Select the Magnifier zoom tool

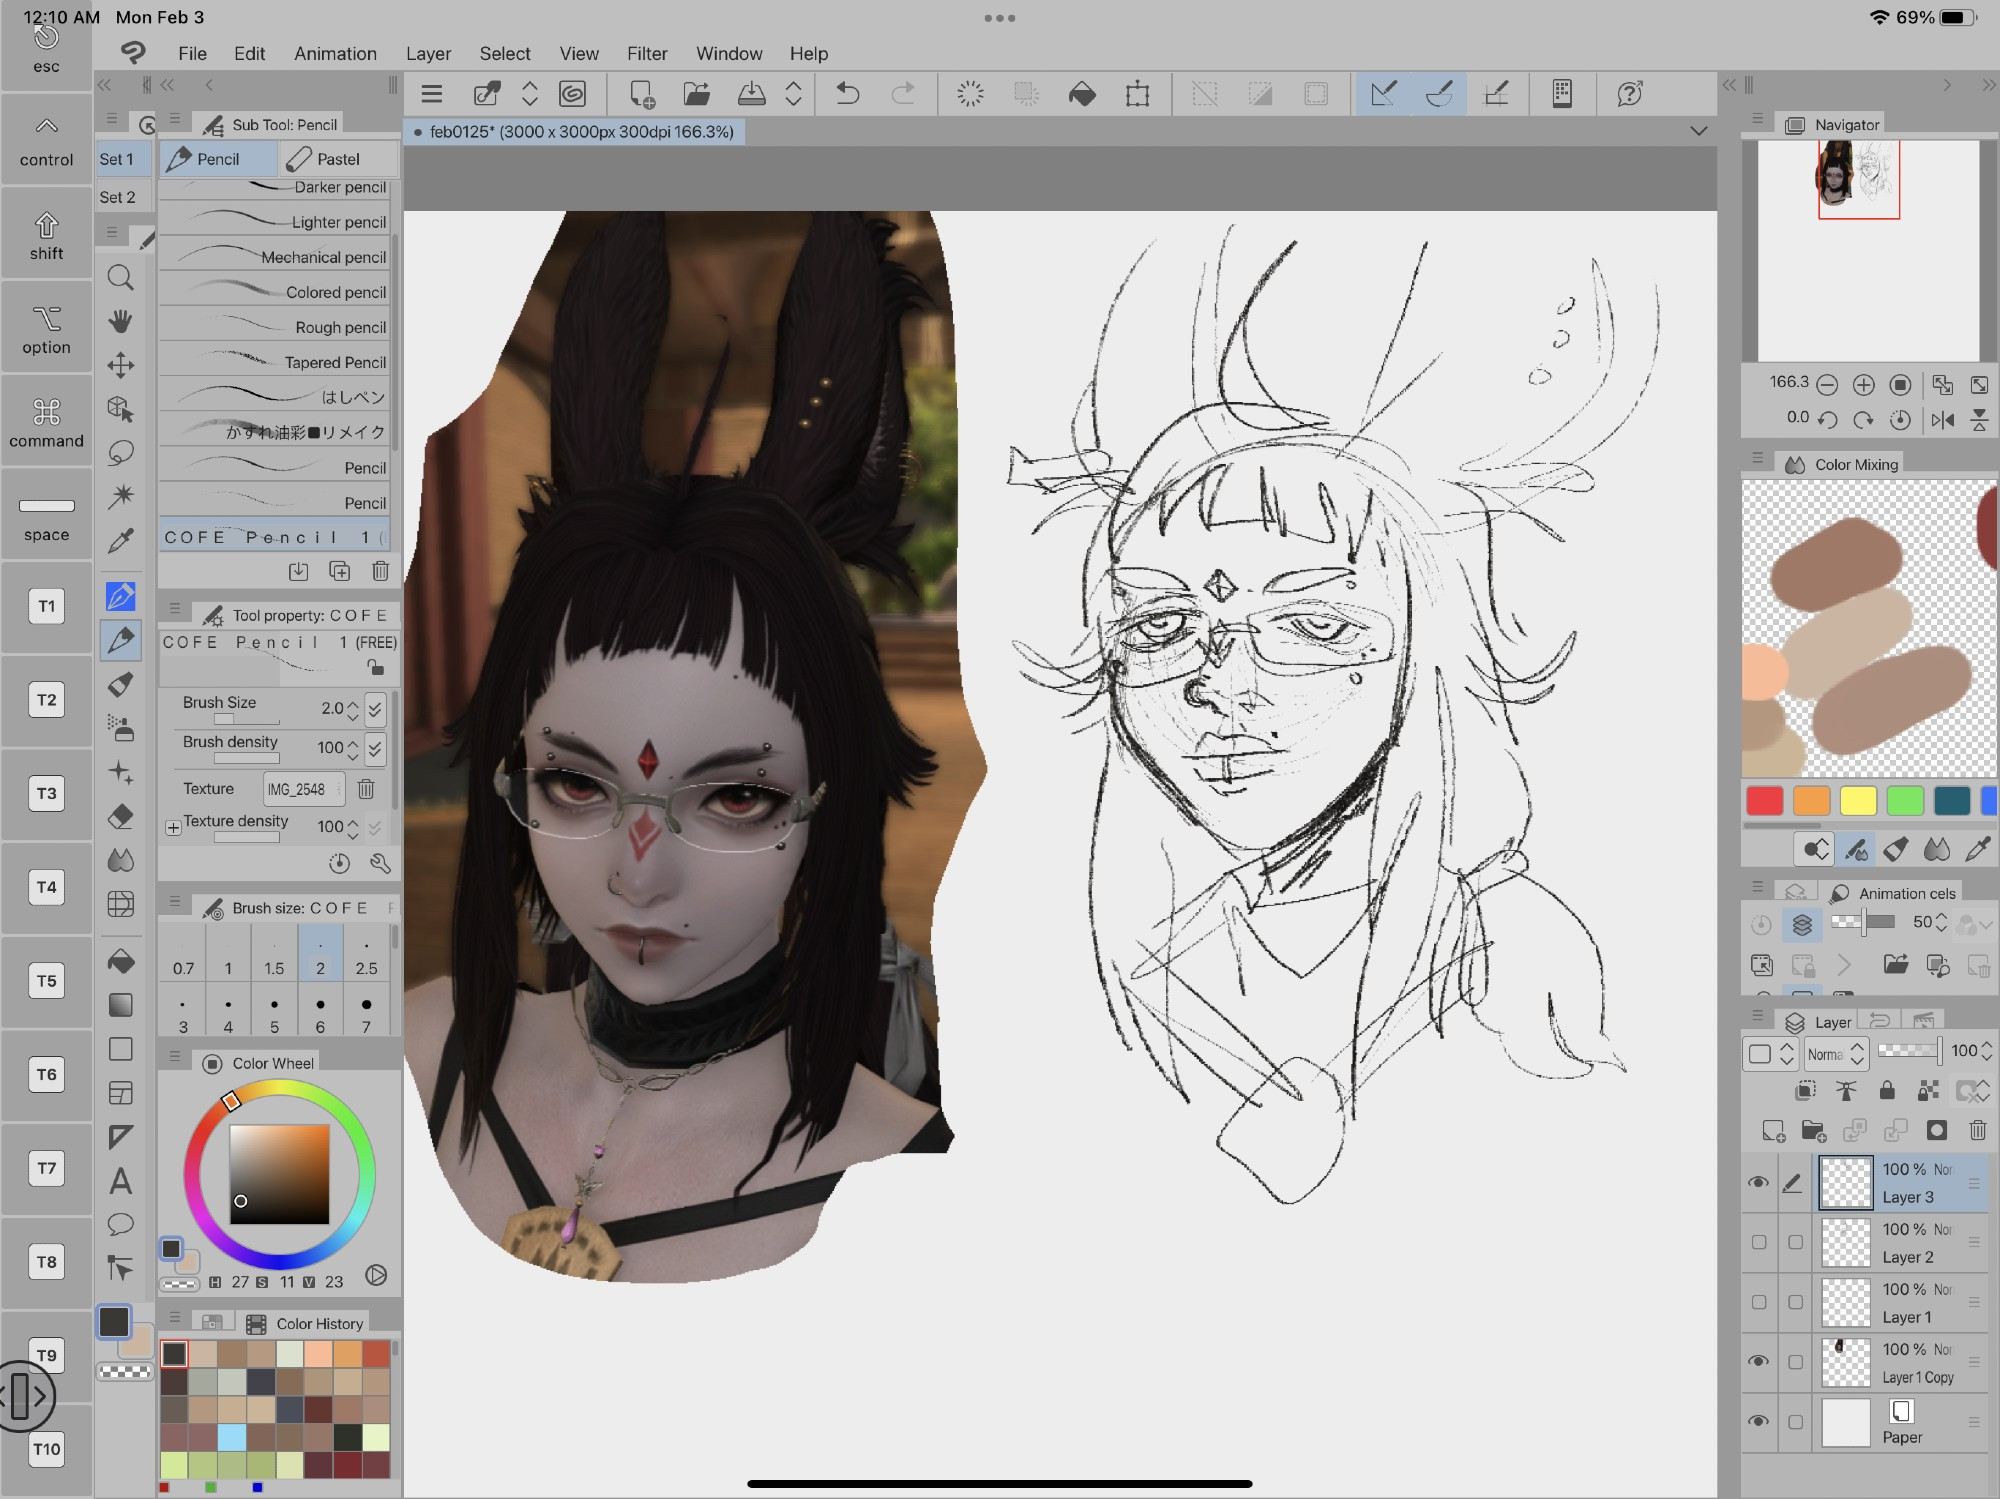click(x=120, y=277)
